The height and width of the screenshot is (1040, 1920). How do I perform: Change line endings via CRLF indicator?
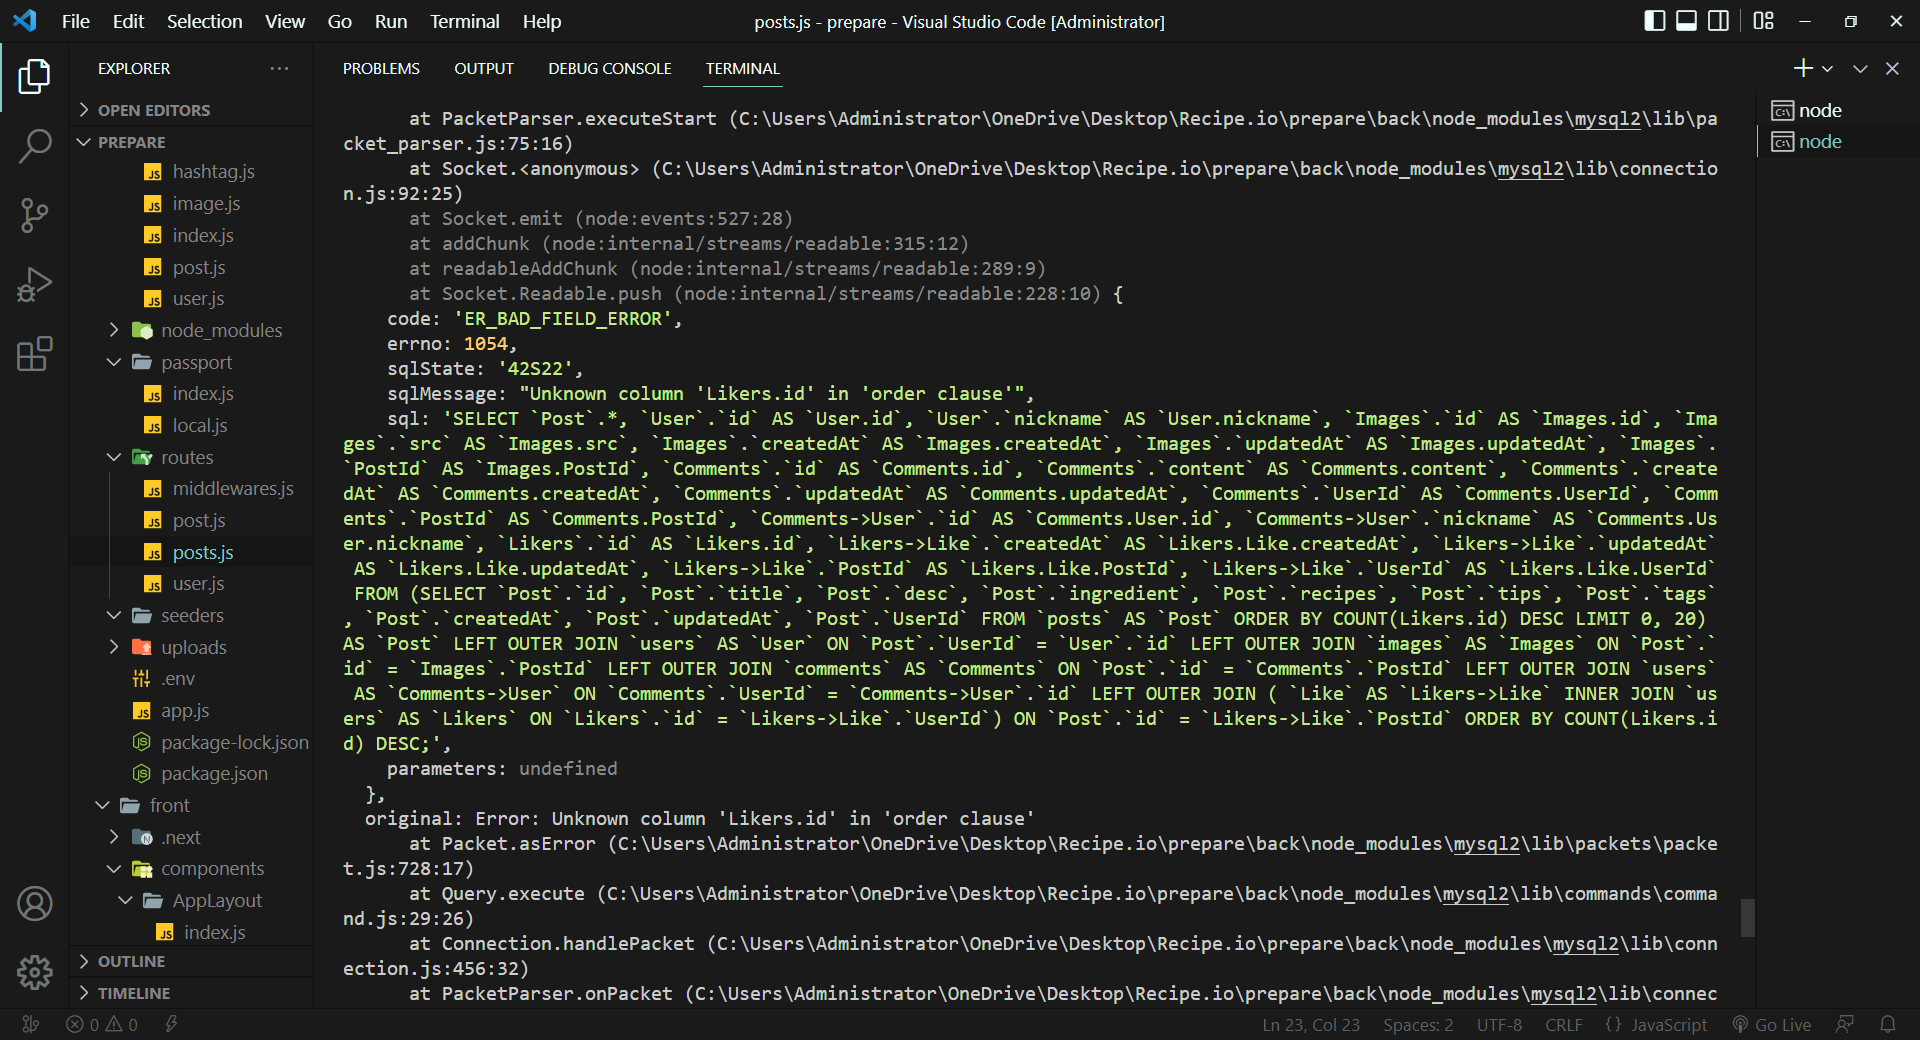[x=1564, y=1024]
